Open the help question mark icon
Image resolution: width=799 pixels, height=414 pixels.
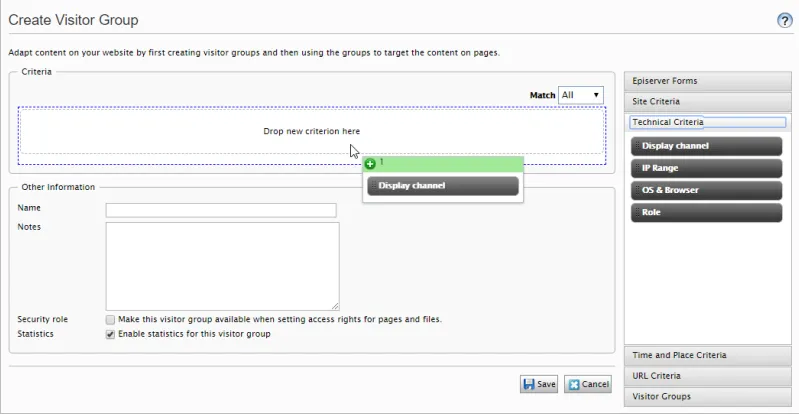785,20
